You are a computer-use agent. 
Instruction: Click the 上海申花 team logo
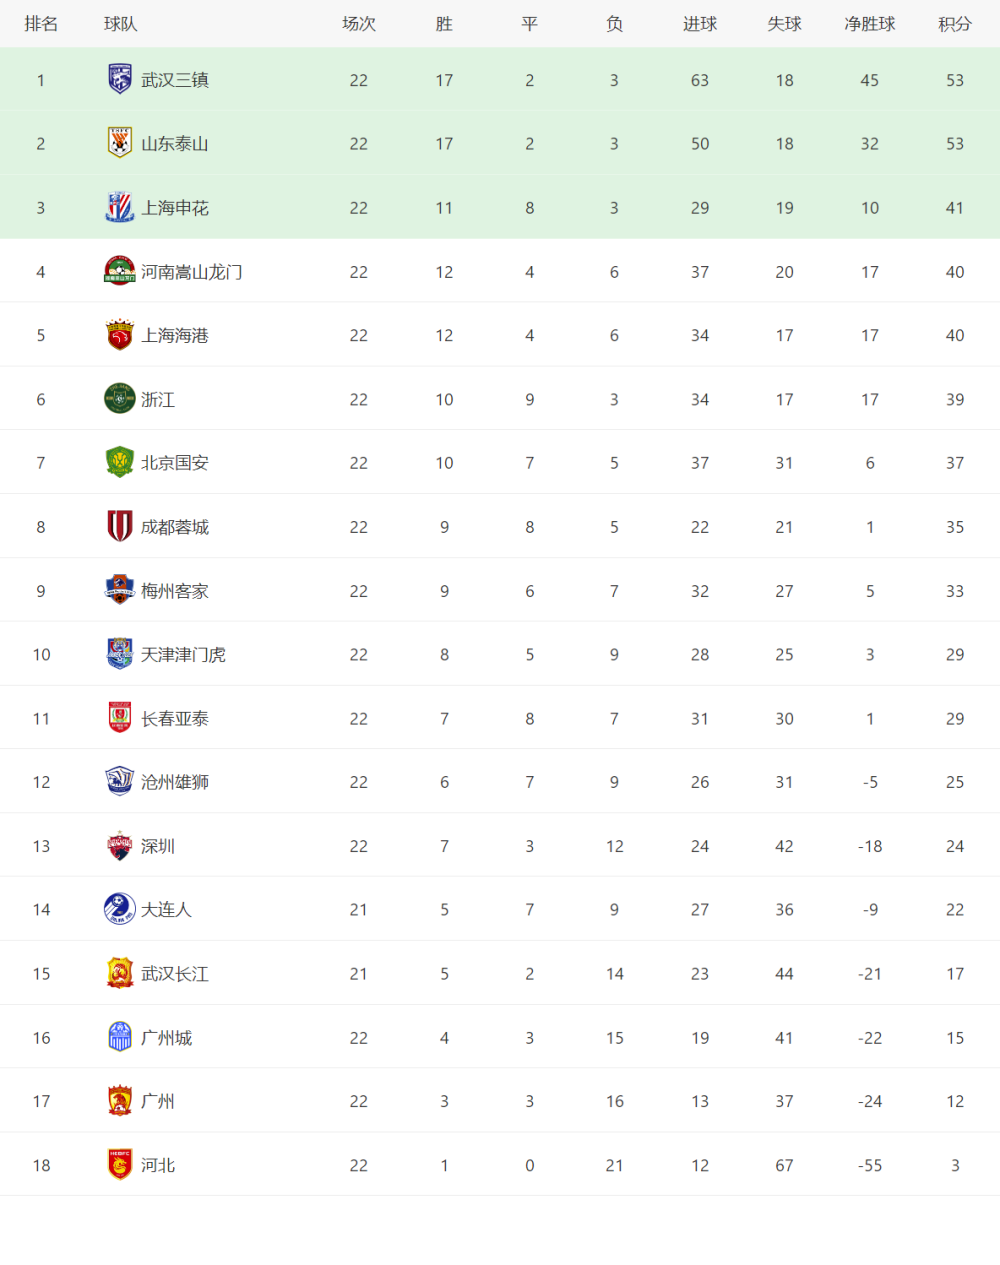pos(120,207)
